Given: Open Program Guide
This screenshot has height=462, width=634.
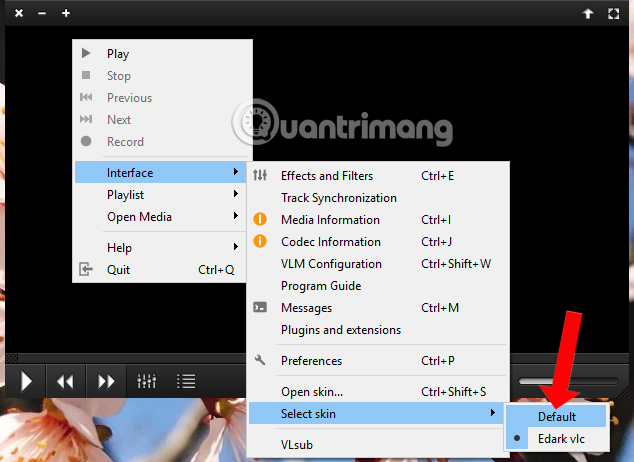Looking at the screenshot, I should 378,286.
